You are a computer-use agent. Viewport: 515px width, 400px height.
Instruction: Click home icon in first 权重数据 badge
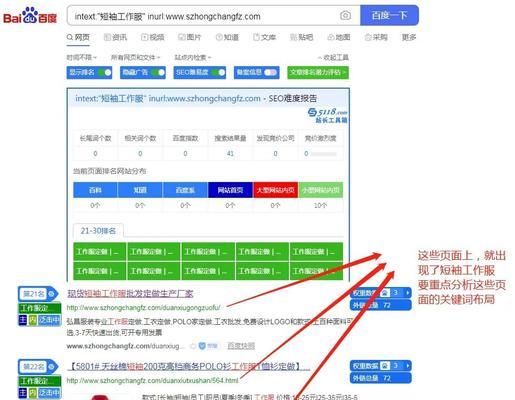[x=385, y=293]
